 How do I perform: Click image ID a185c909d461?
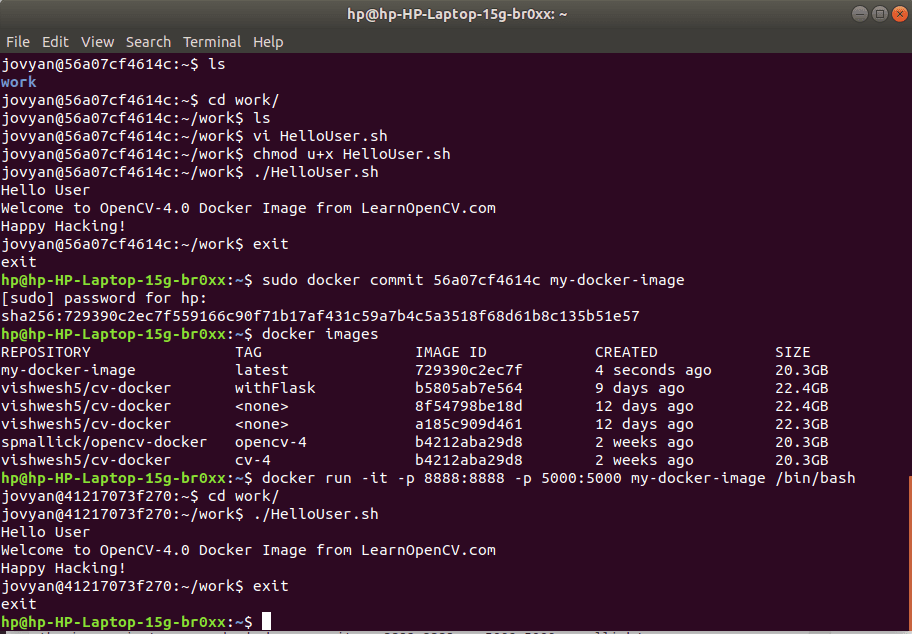469,425
